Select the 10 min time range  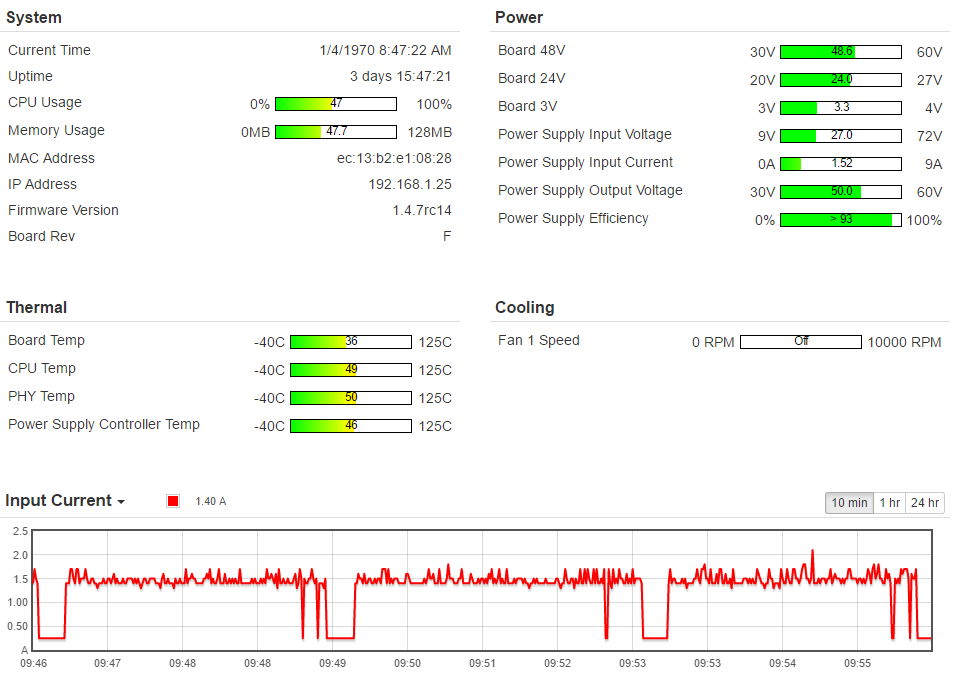pyautogui.click(x=849, y=503)
